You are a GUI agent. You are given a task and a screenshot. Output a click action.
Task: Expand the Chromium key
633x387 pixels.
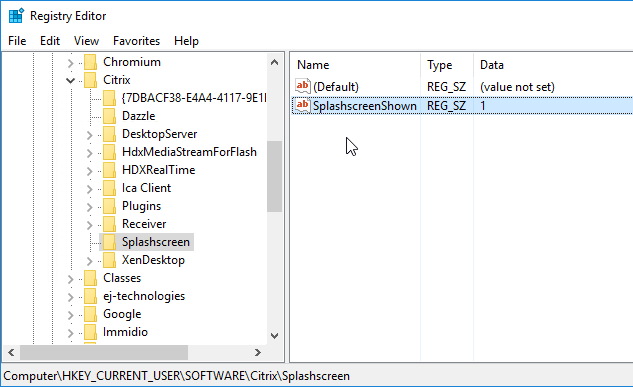(70, 63)
